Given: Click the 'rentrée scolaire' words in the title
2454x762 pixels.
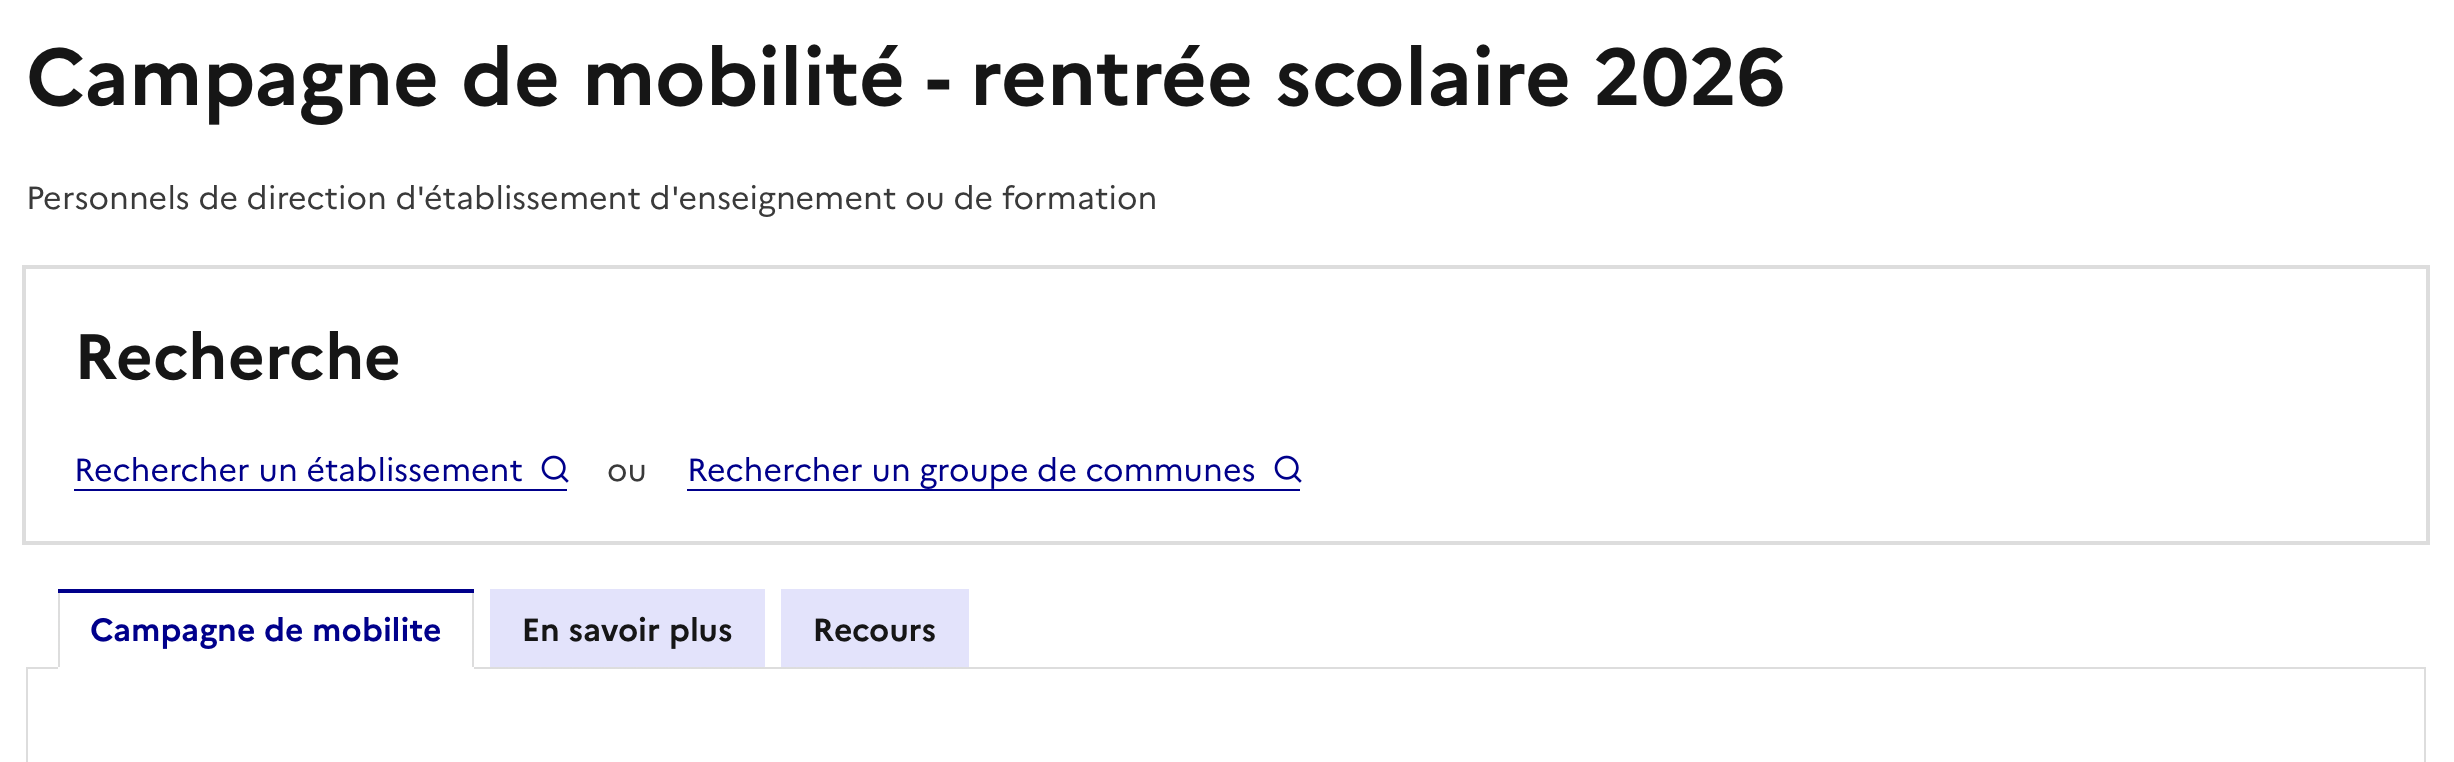Looking at the screenshot, I should [1270, 80].
